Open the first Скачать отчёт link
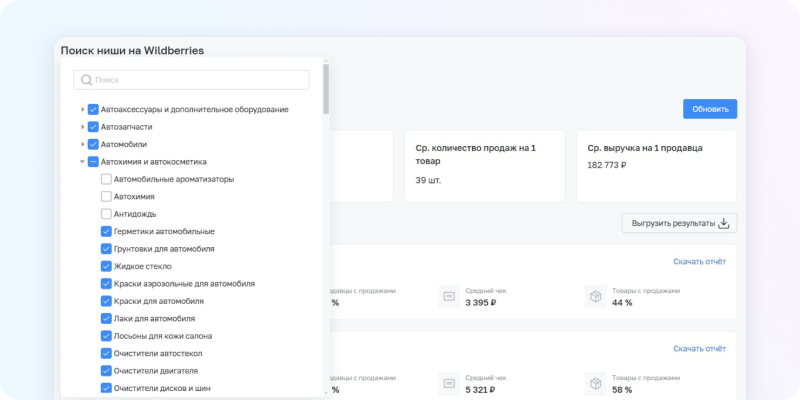 (699, 262)
